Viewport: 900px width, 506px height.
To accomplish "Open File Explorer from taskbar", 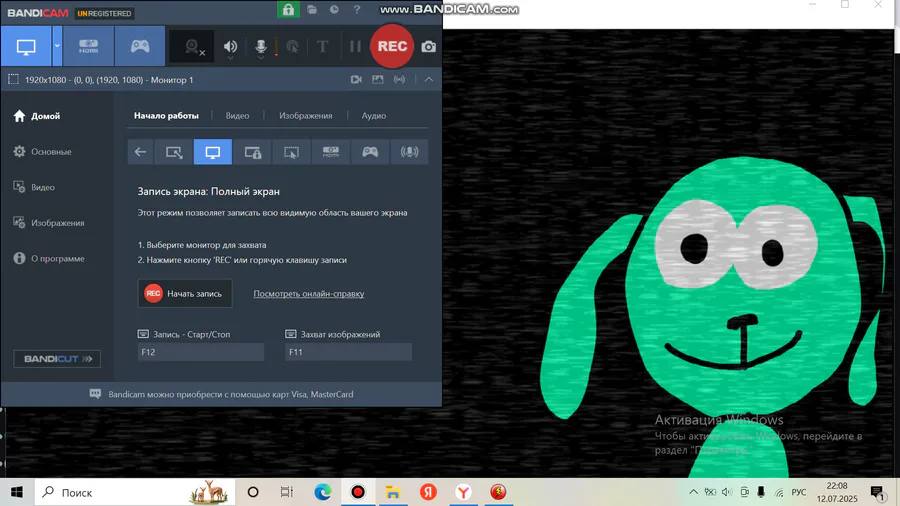I will pos(393,492).
